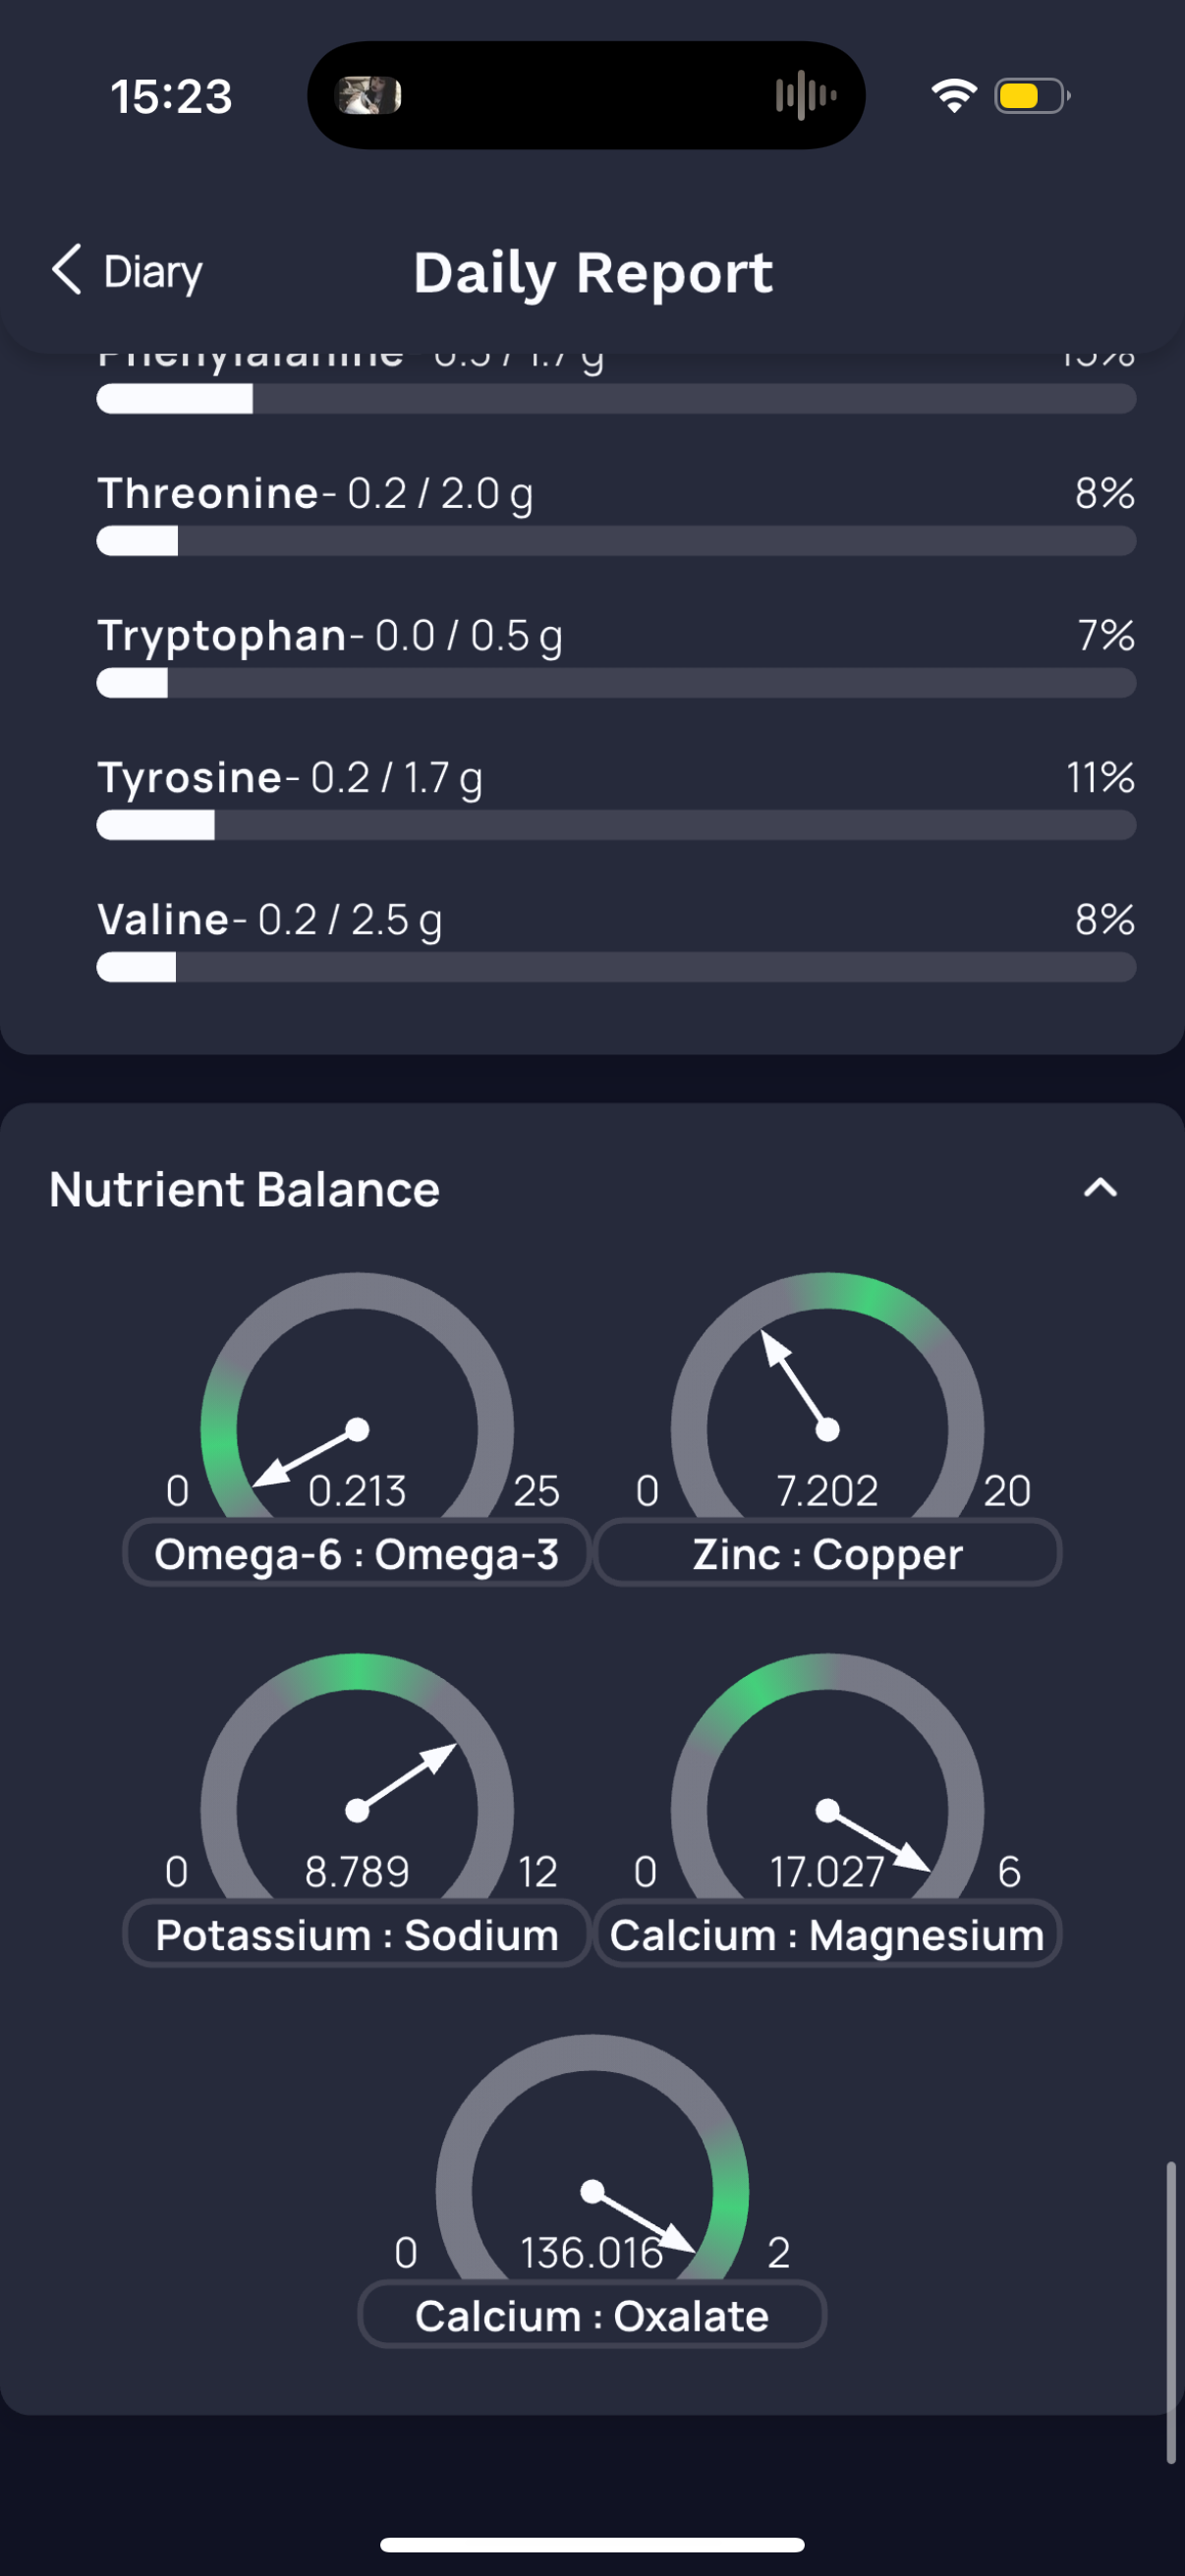The image size is (1185, 2576).
Task: Tap the back chevron to Diary
Action: pyautogui.click(x=67, y=270)
